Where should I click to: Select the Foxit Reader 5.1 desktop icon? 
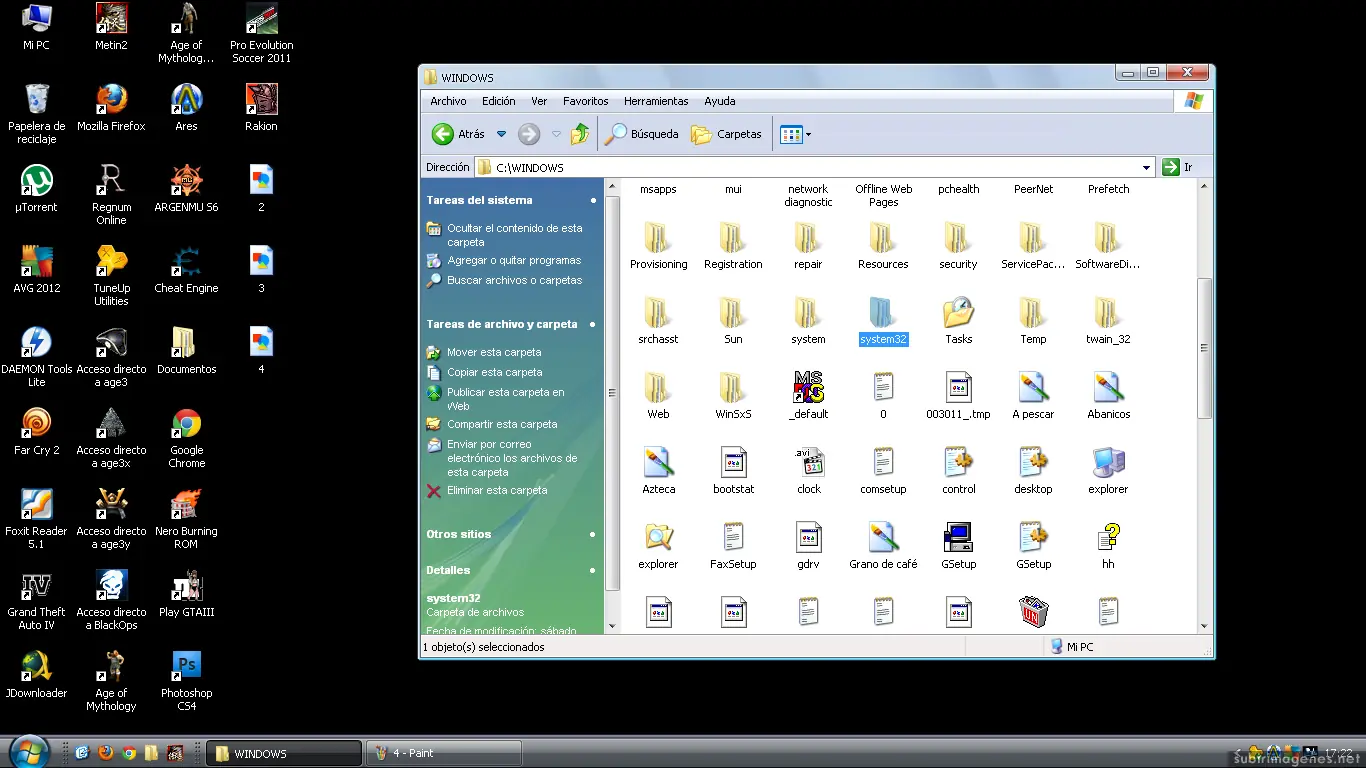(37, 519)
